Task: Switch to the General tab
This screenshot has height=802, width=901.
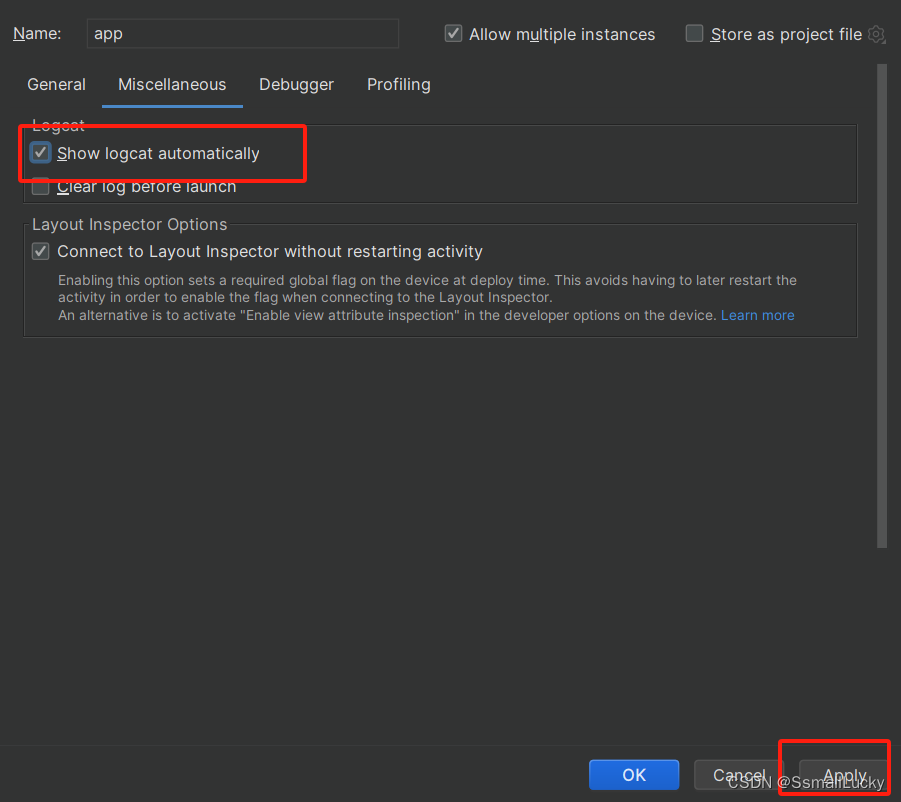Action: pos(56,85)
